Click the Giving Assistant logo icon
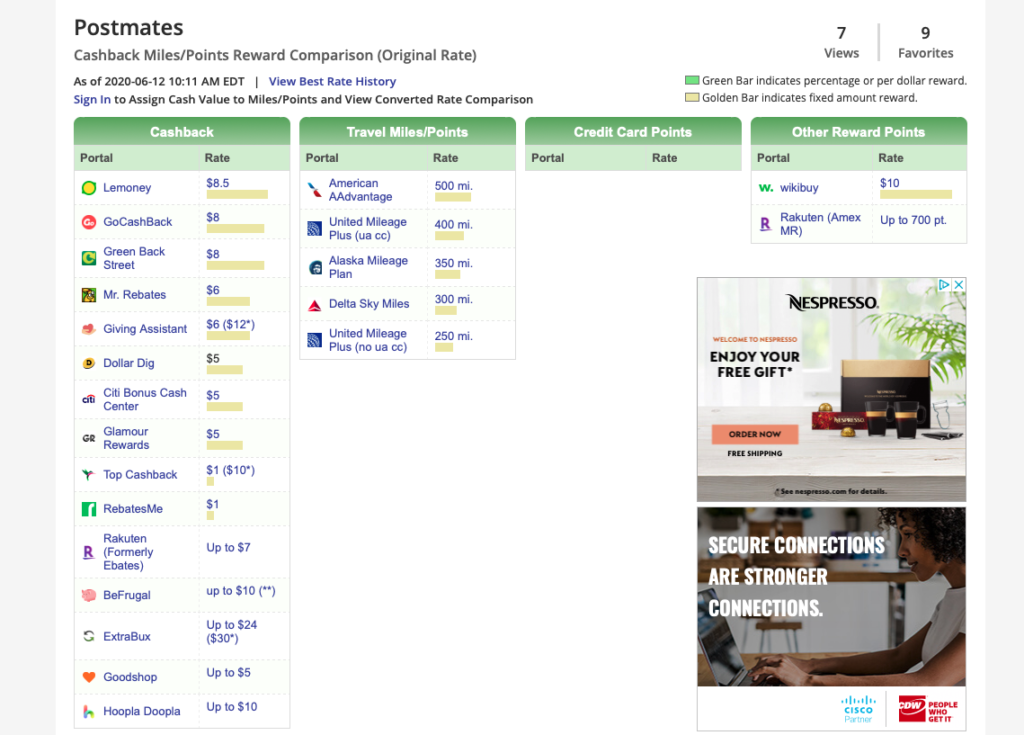Screen dimensions: 1024x735 89,329
